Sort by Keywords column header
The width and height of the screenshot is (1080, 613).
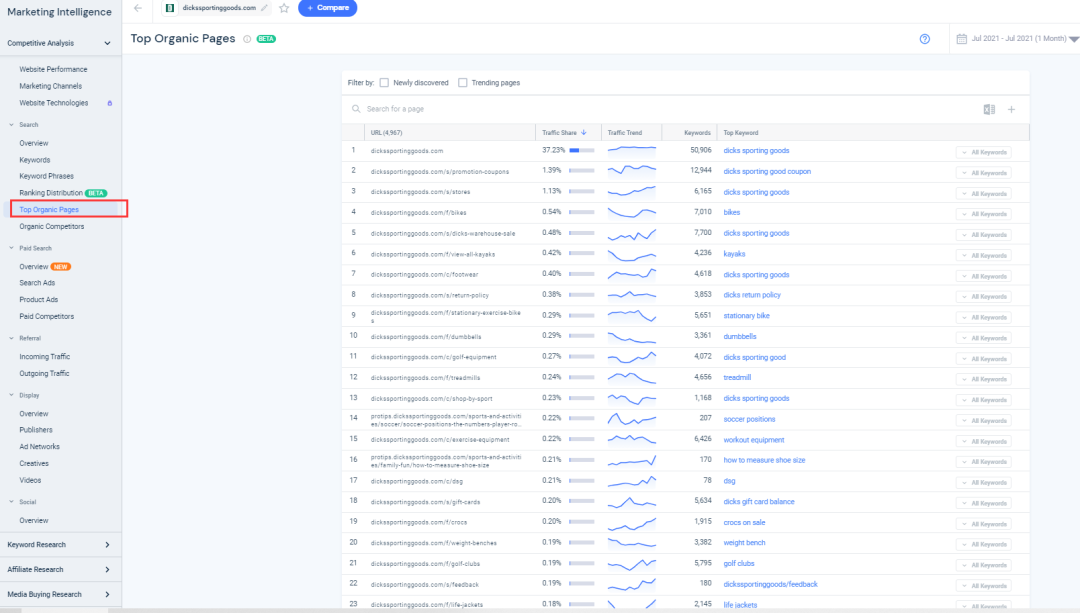pos(697,132)
